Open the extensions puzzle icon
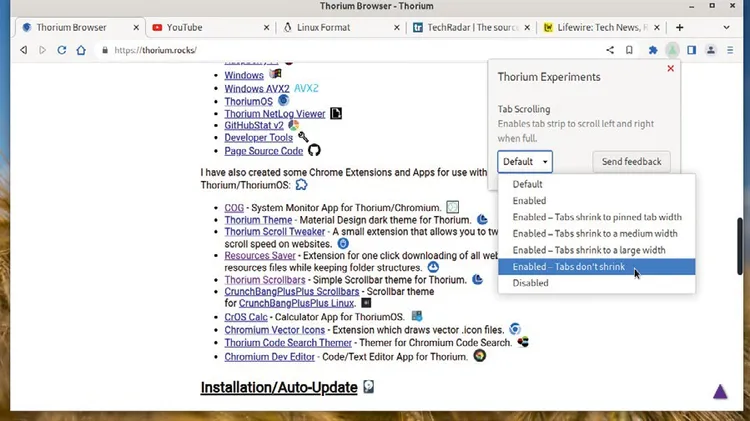Screen dimensions: 750x421 coord(653,50)
